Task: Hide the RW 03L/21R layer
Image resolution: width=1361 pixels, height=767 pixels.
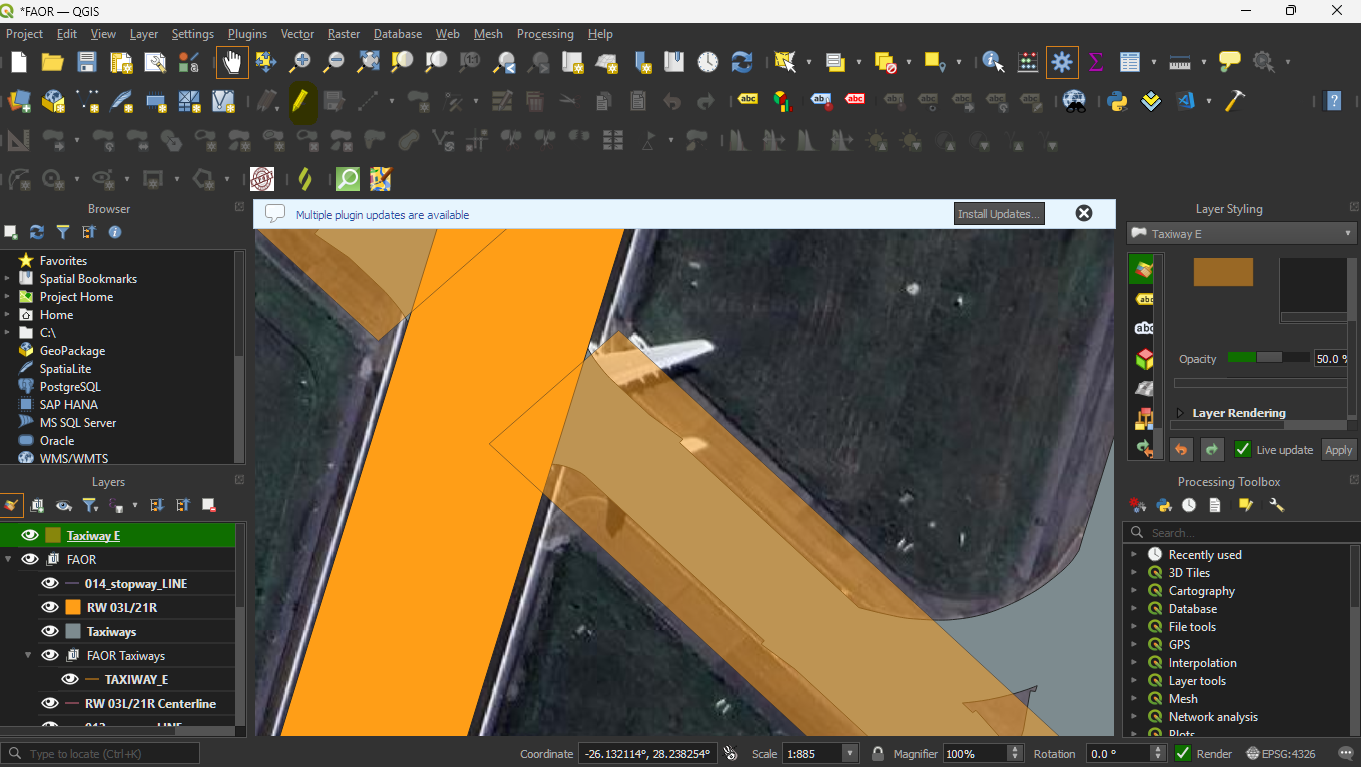Action: pos(49,607)
